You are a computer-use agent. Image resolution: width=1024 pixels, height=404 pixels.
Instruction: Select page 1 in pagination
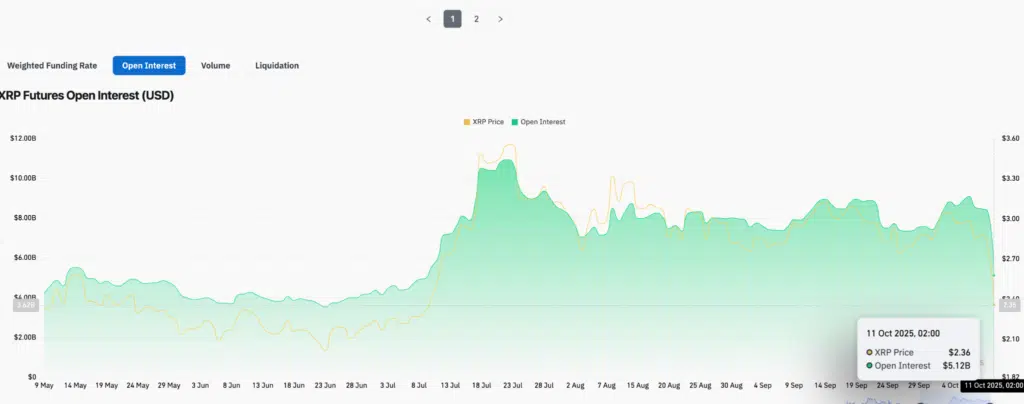tap(452, 19)
